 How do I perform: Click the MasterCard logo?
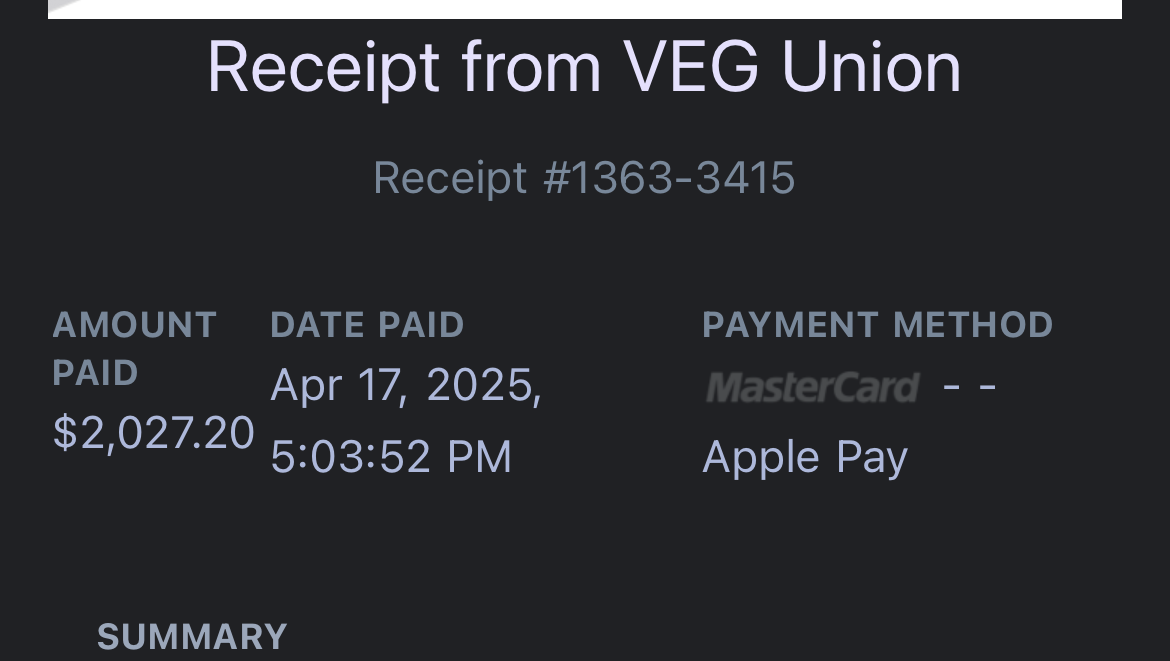click(811, 387)
